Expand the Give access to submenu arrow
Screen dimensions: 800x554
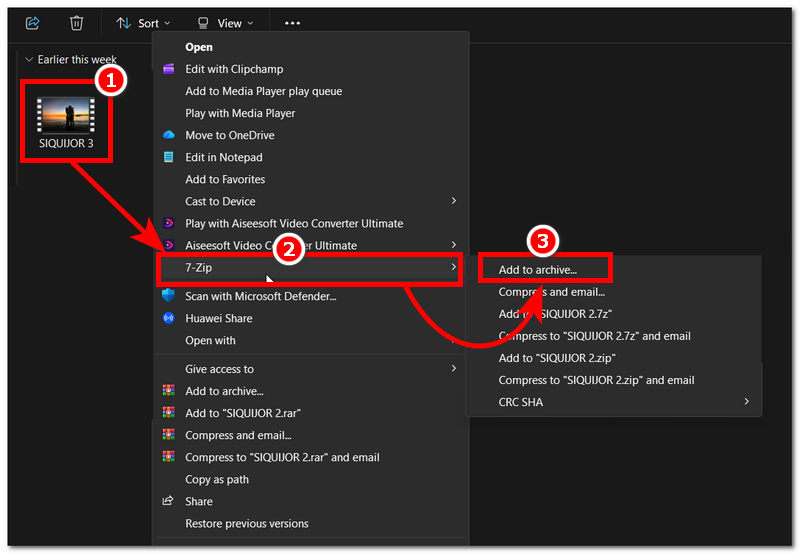pyautogui.click(x=454, y=369)
